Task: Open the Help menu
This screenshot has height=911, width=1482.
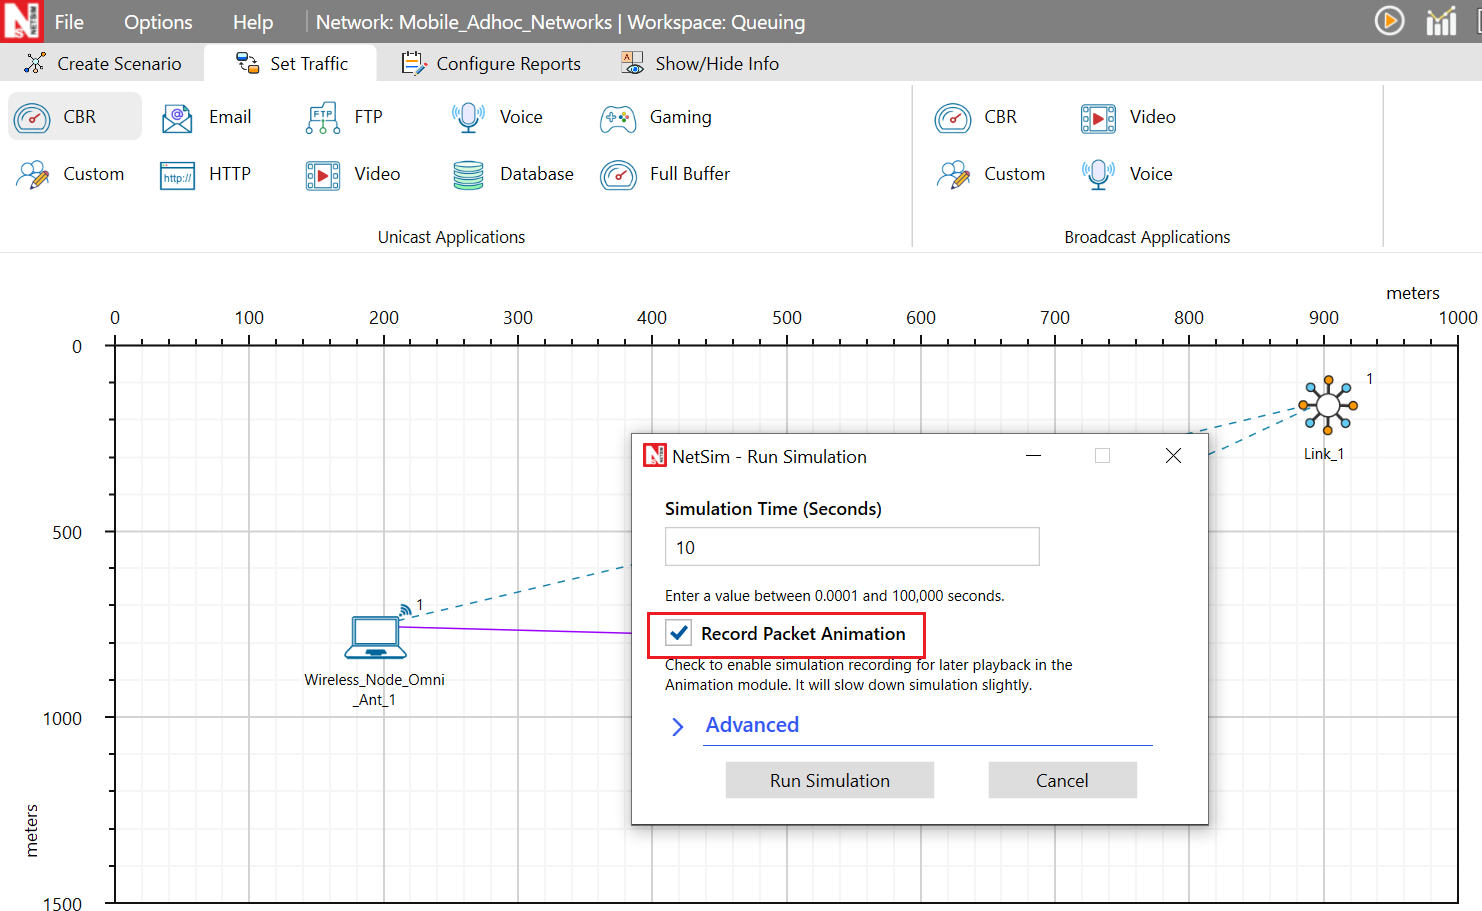Action: coord(253,22)
